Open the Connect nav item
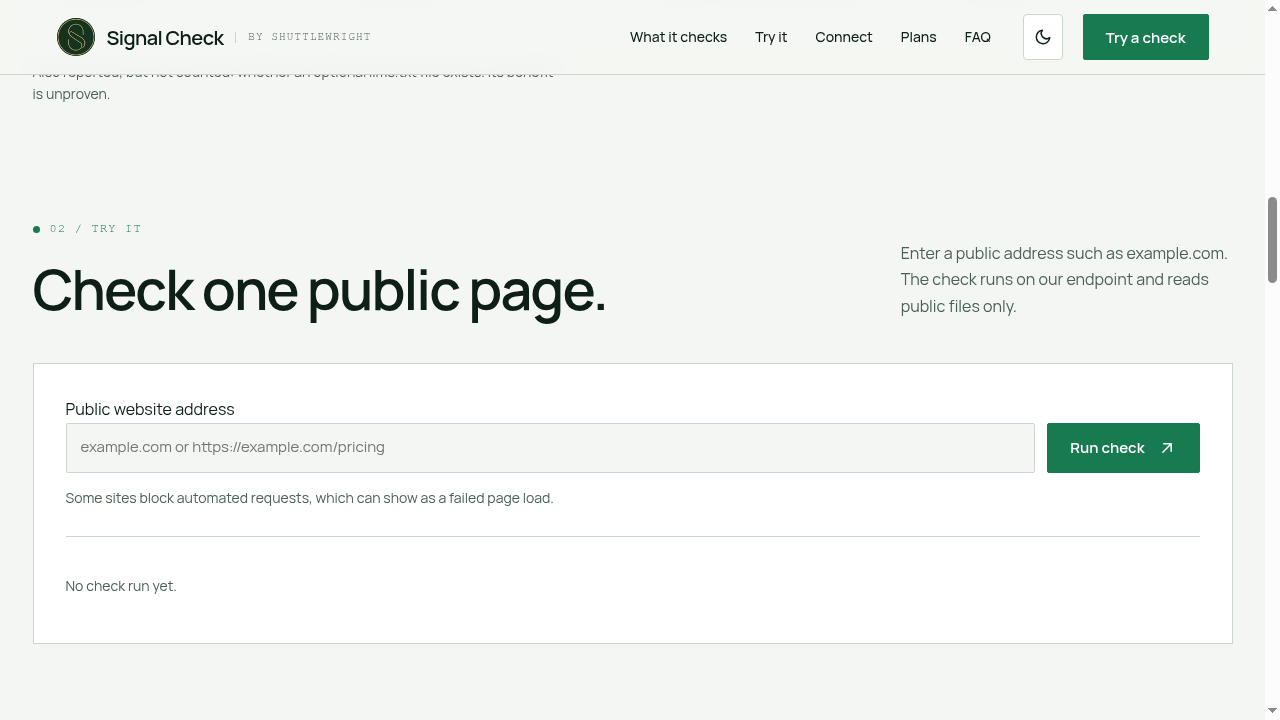1280x720 pixels. [844, 37]
